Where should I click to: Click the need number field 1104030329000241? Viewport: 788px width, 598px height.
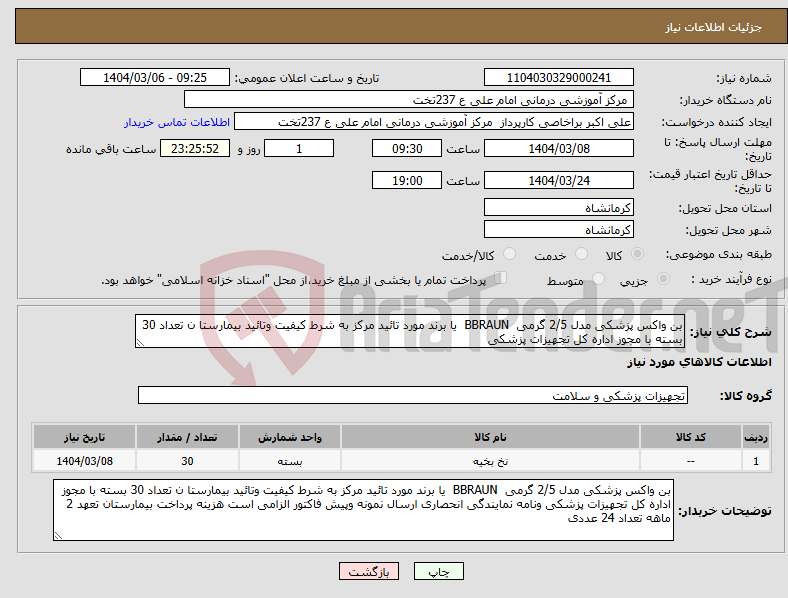click(x=558, y=77)
